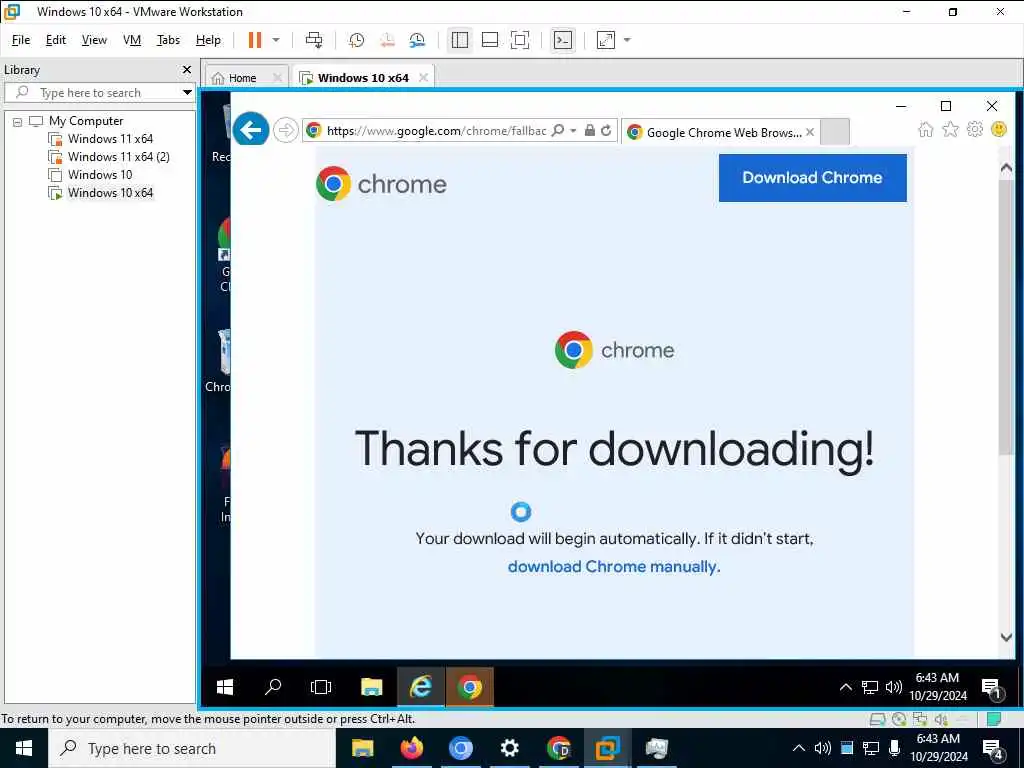
Task: Send Ctrl+Alt+Del to the virtual machine
Action: click(x=314, y=40)
